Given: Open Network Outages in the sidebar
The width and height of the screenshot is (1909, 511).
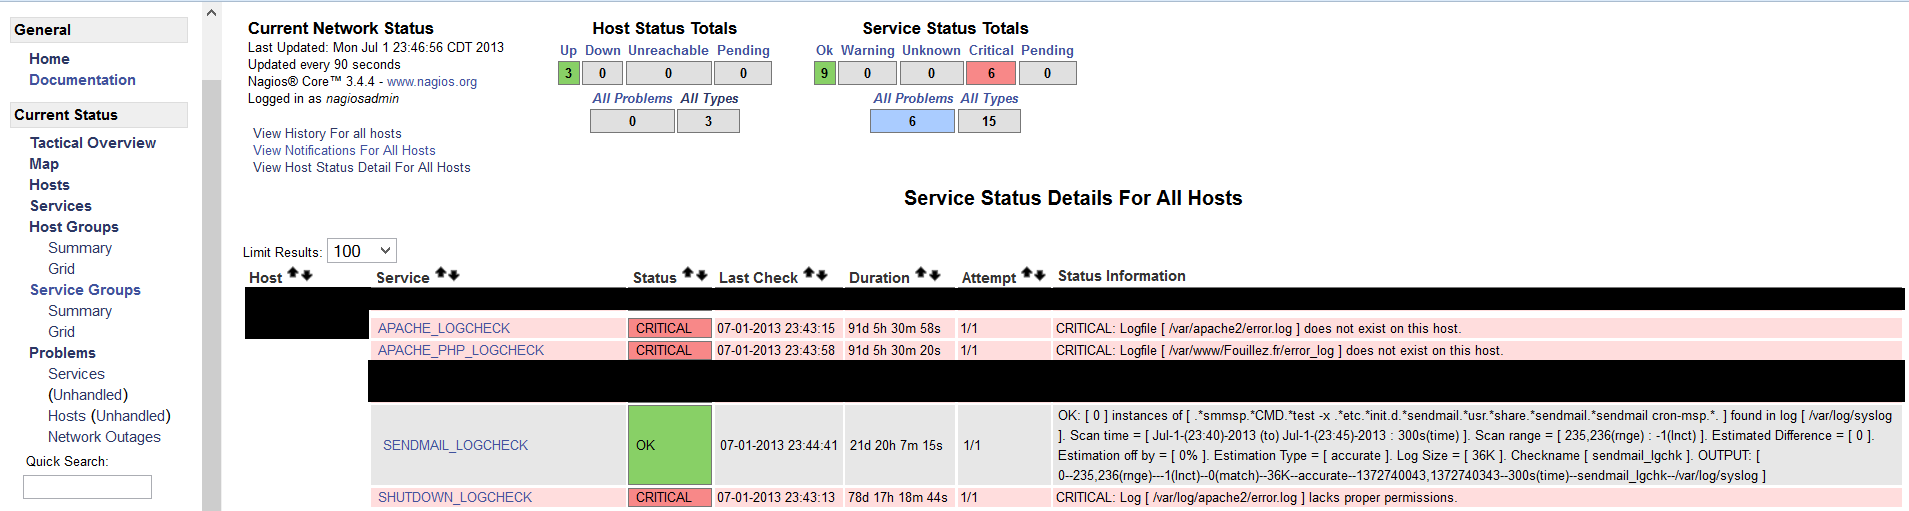Looking at the screenshot, I should coord(104,437).
